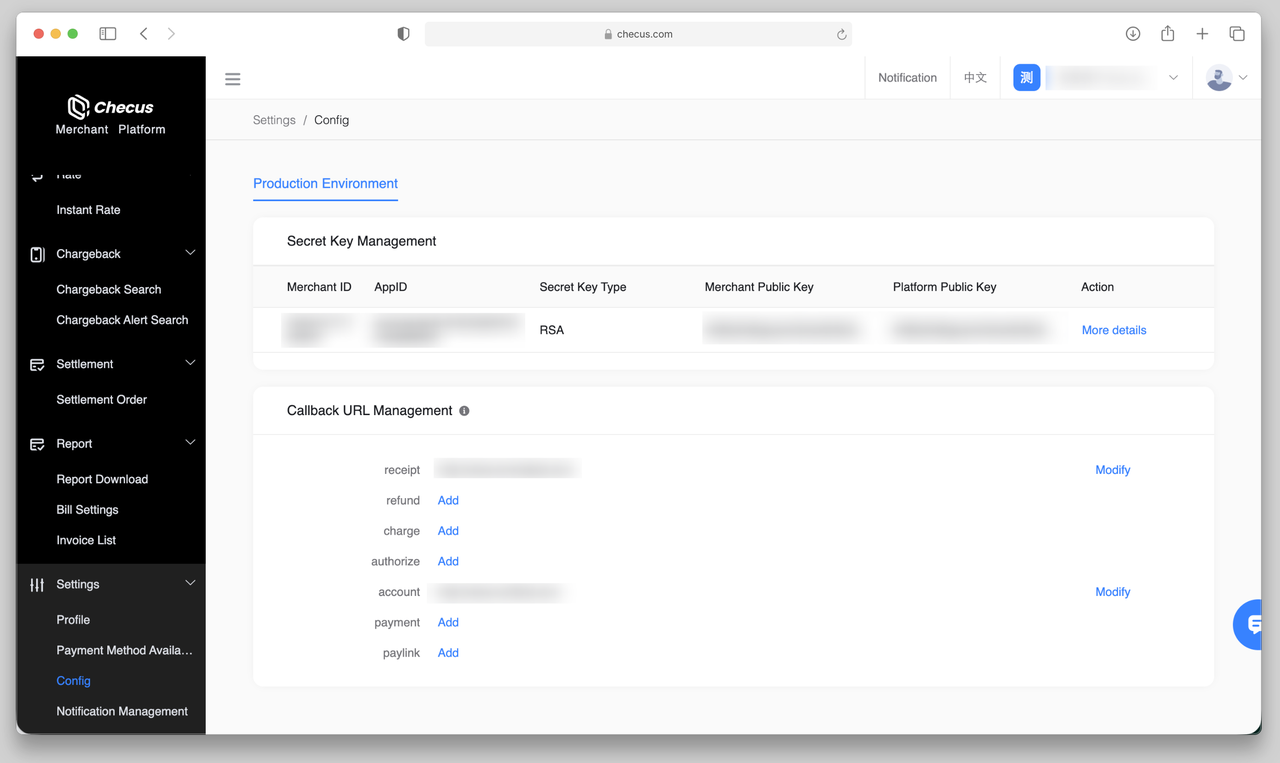Collapse the Chargeback sidebar section
This screenshot has width=1280, height=763.
(190, 254)
